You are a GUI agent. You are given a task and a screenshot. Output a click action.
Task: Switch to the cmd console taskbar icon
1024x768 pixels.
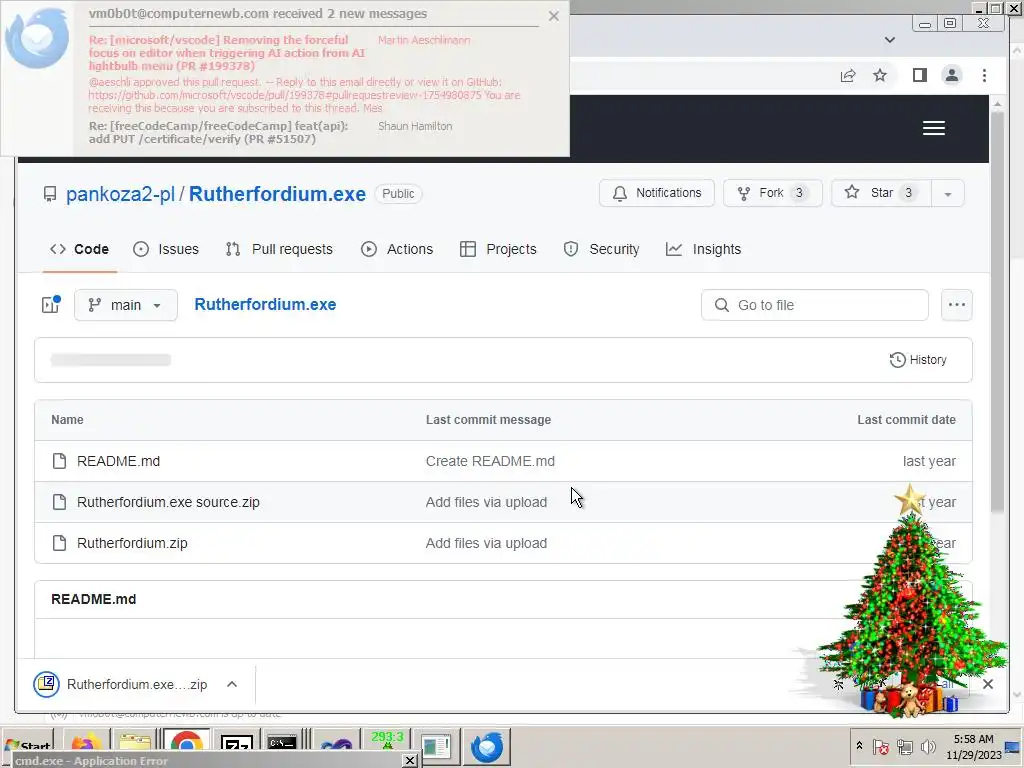point(283,744)
